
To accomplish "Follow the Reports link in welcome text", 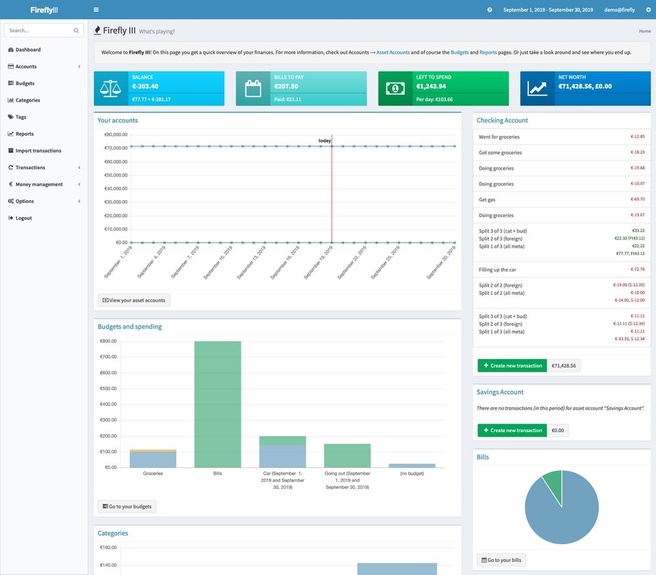I will click(488, 52).
